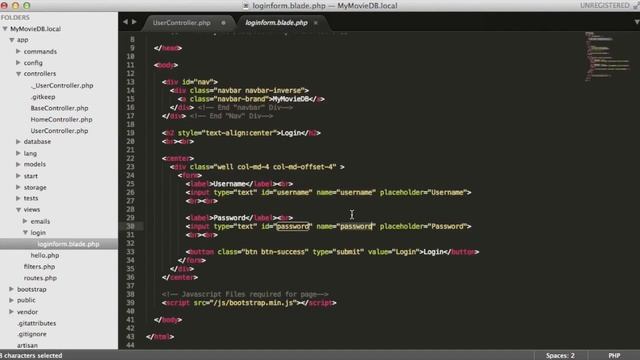Screen dimensions: 640x360
Task: Open HomeController.php file
Action: coord(62,120)
